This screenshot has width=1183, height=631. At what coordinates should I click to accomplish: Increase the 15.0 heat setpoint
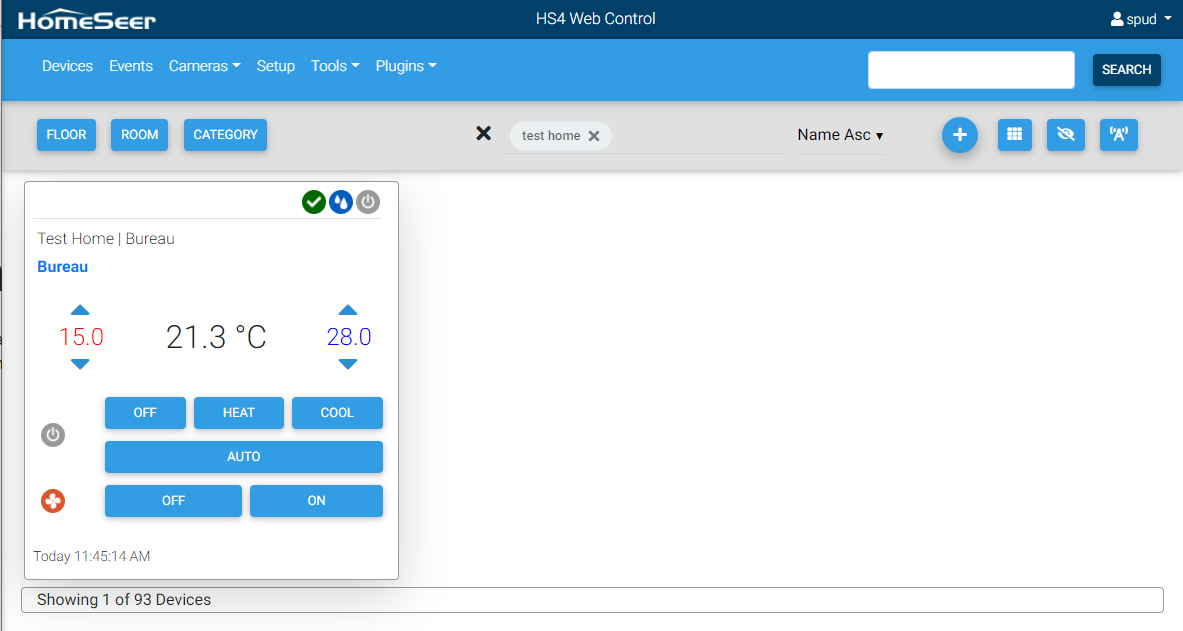point(80,310)
